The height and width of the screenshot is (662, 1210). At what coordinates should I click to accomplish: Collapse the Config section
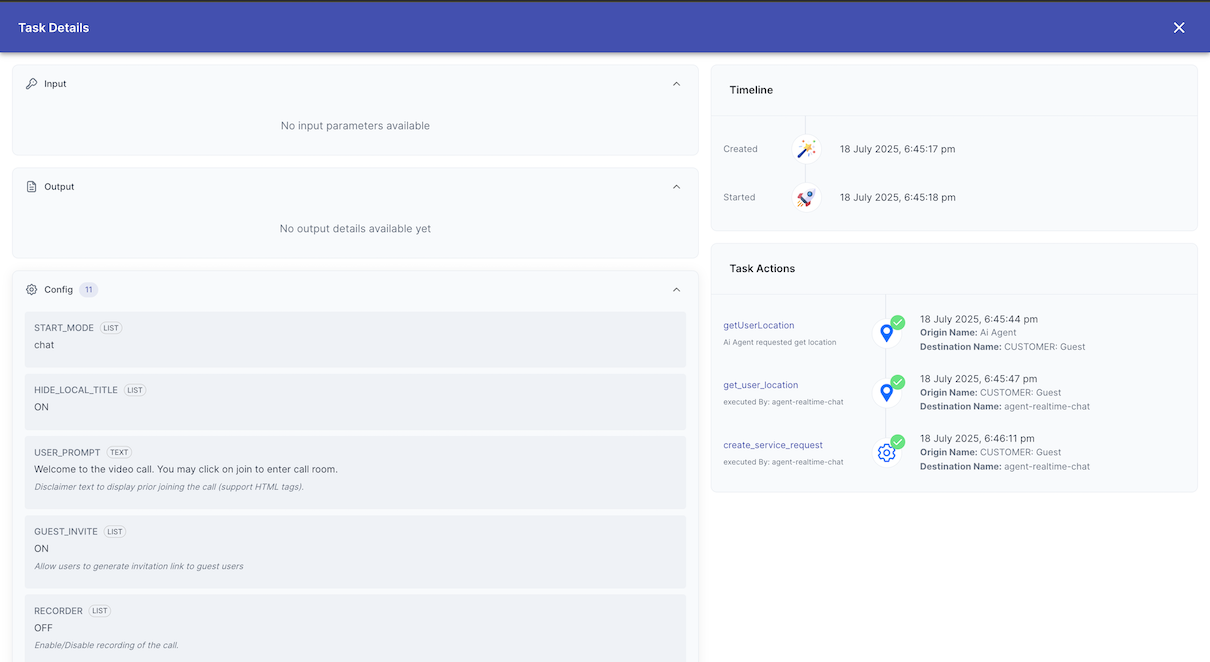676,289
